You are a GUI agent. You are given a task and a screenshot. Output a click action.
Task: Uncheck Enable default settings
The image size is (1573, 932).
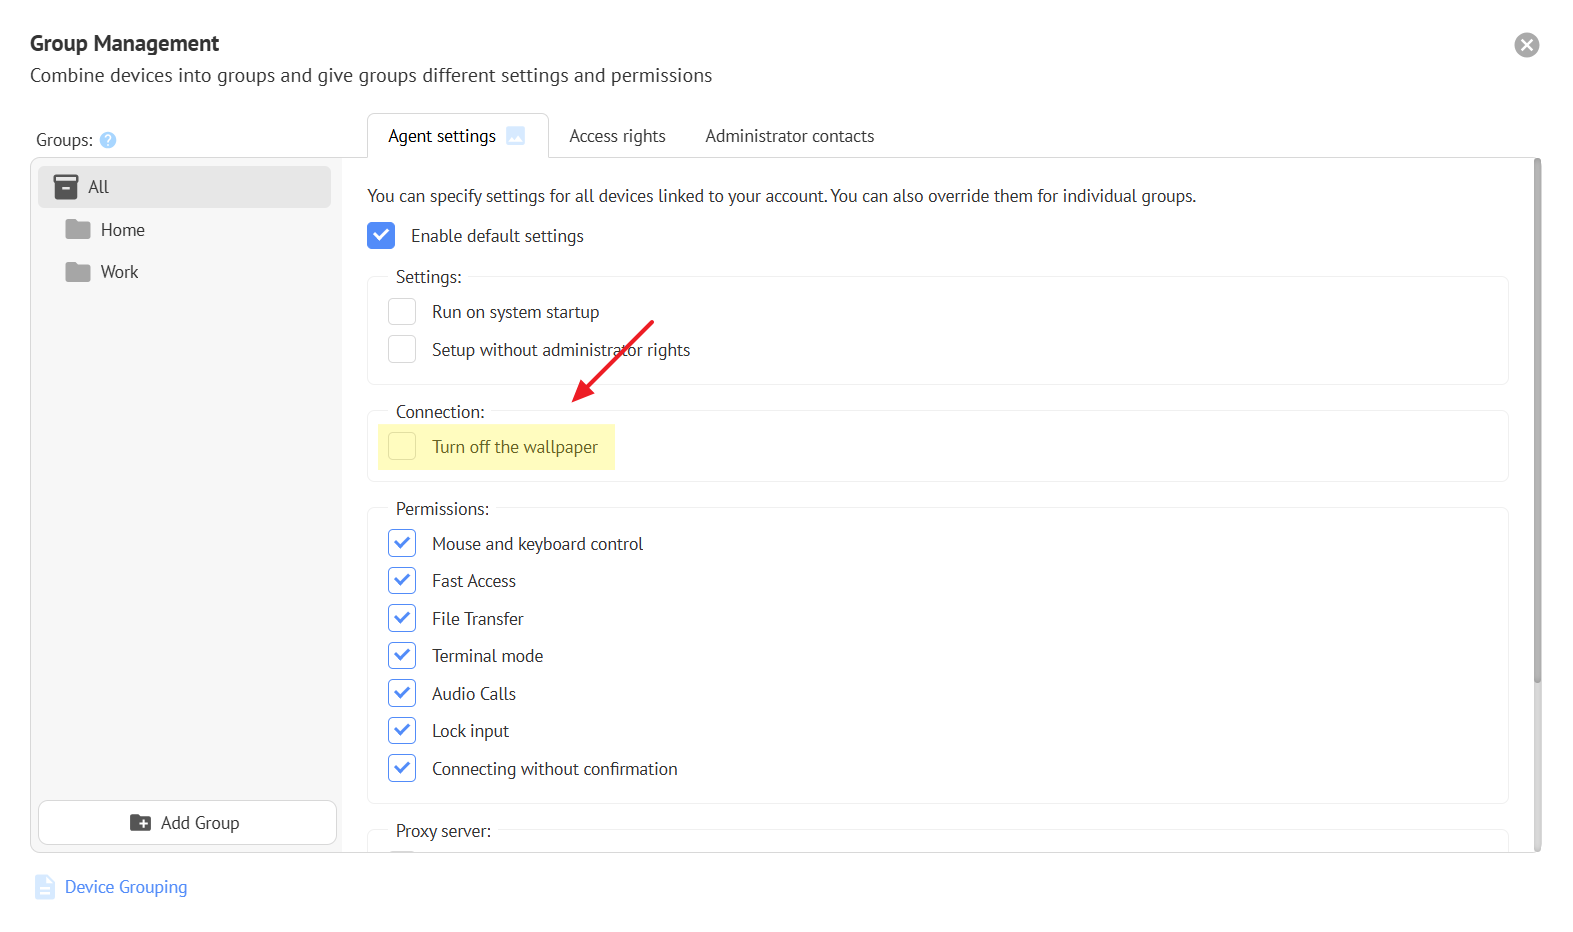(x=381, y=236)
